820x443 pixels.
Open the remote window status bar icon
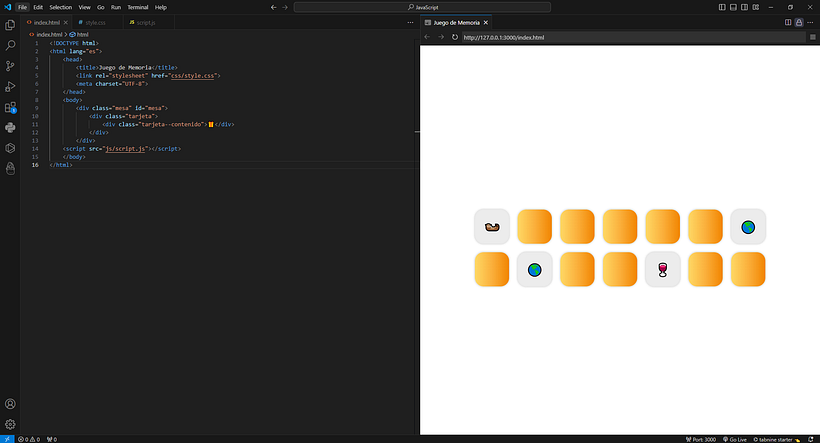(x=7, y=439)
